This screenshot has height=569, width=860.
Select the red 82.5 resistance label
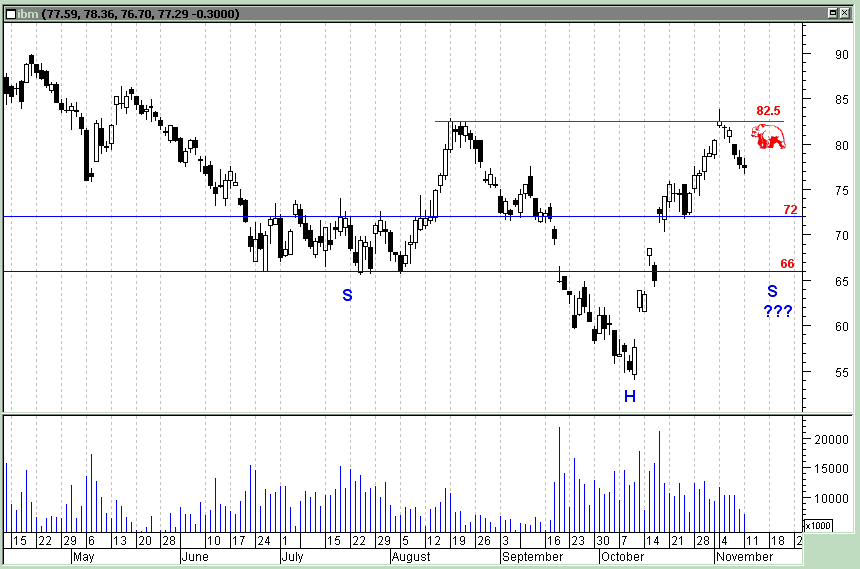pos(768,111)
